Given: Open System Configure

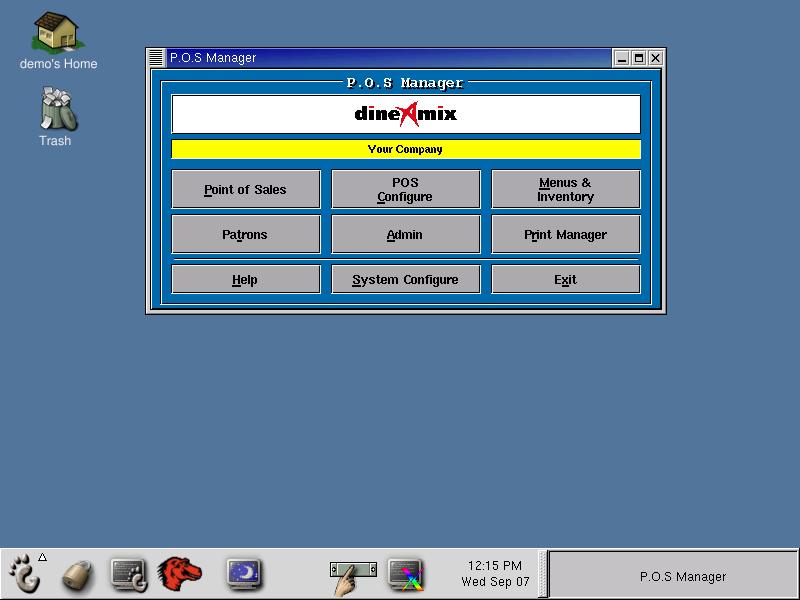Looking at the screenshot, I should point(406,279).
